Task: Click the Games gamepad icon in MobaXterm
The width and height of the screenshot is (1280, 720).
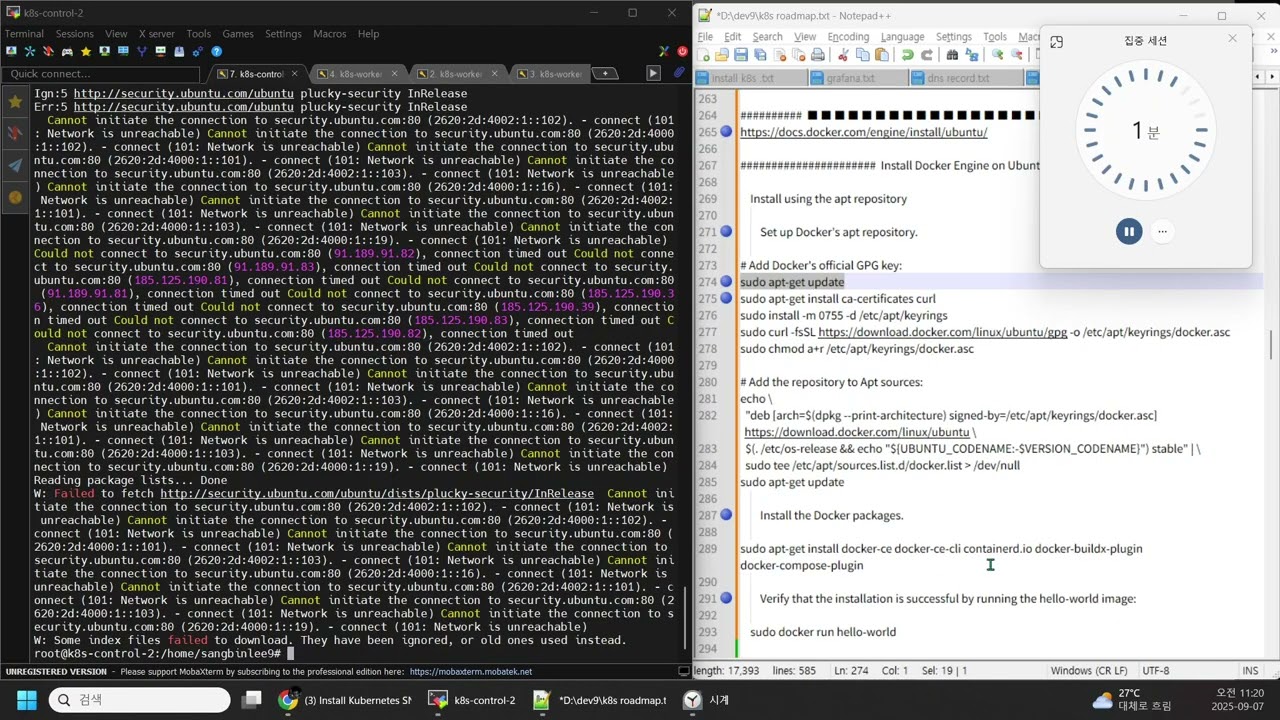Action: point(67,51)
